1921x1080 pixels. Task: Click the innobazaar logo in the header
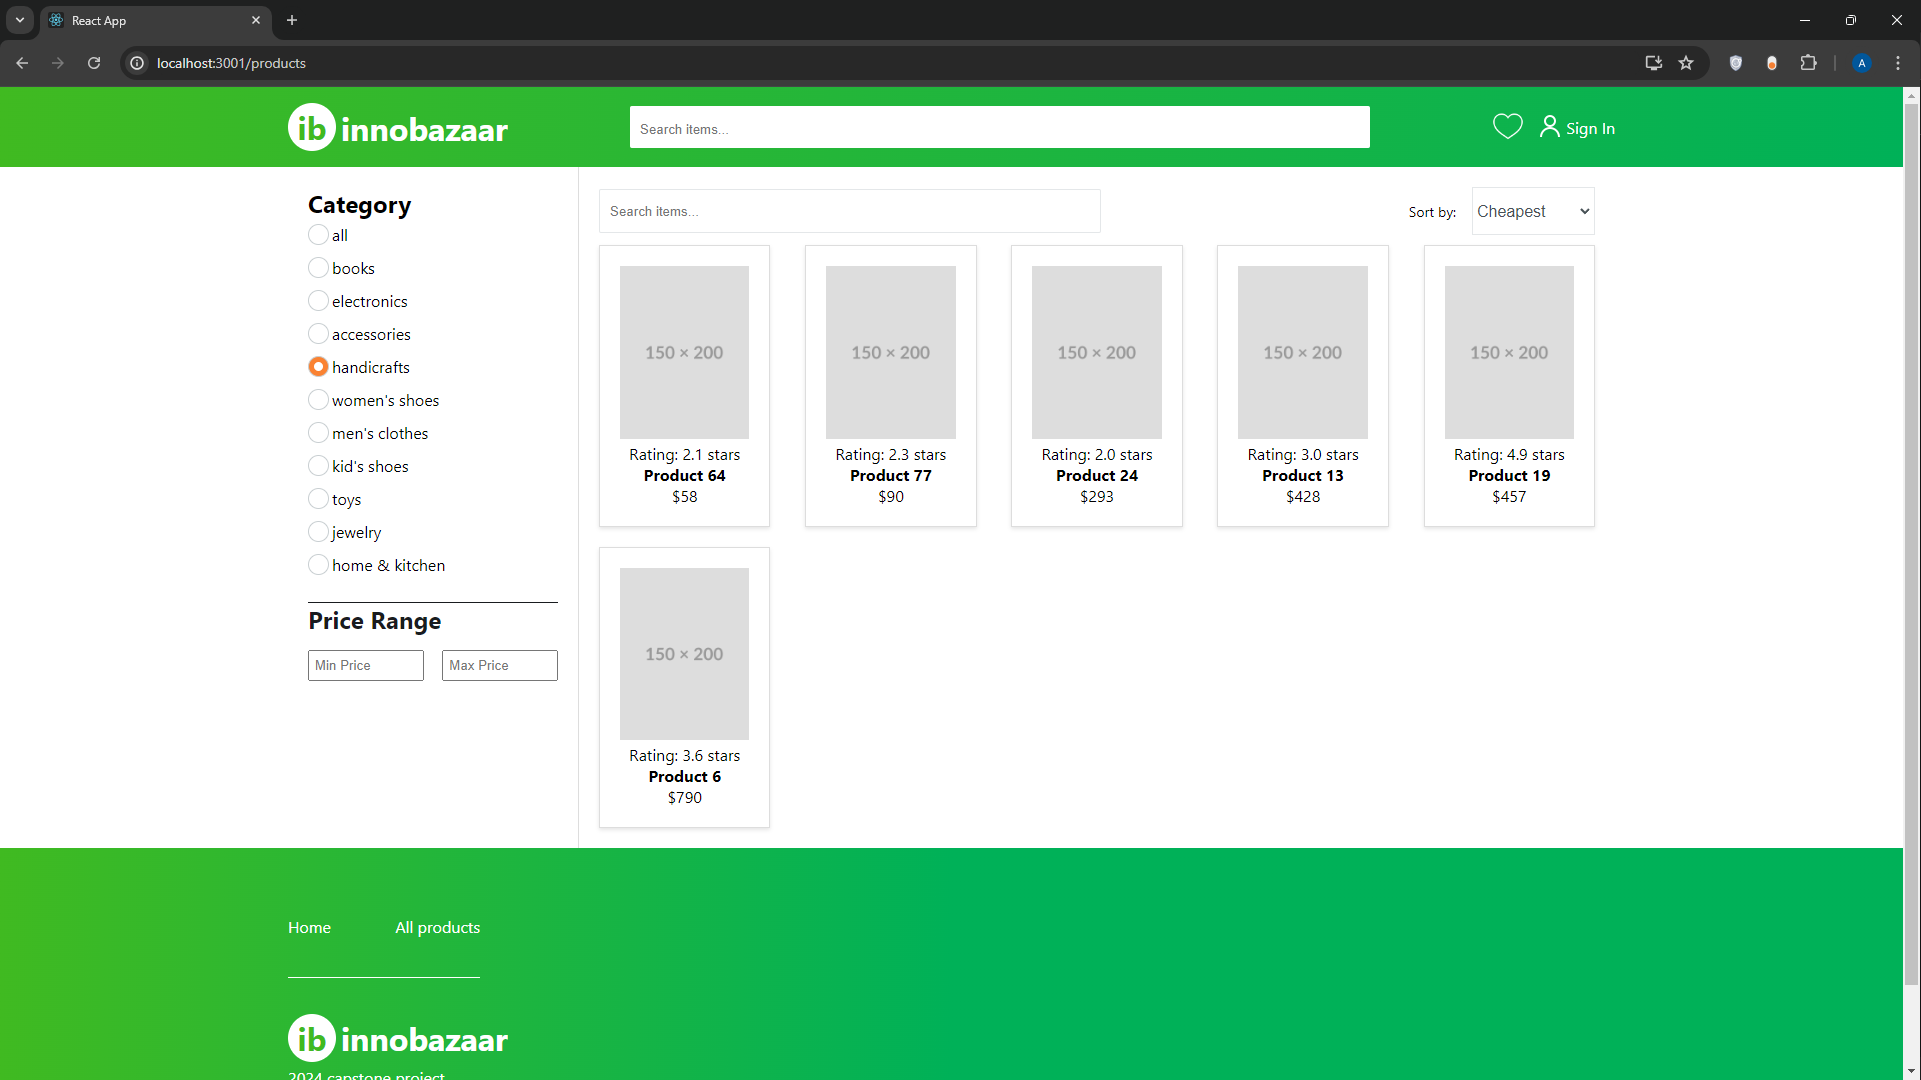click(397, 127)
